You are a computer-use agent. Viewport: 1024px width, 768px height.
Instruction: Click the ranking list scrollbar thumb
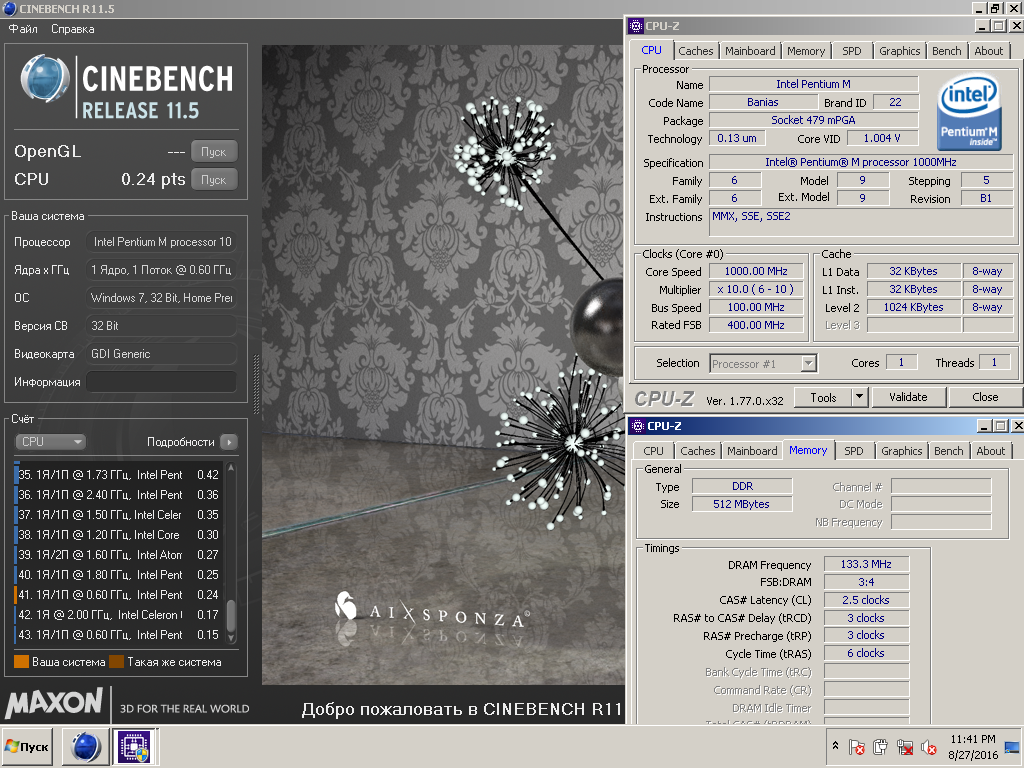click(231, 614)
